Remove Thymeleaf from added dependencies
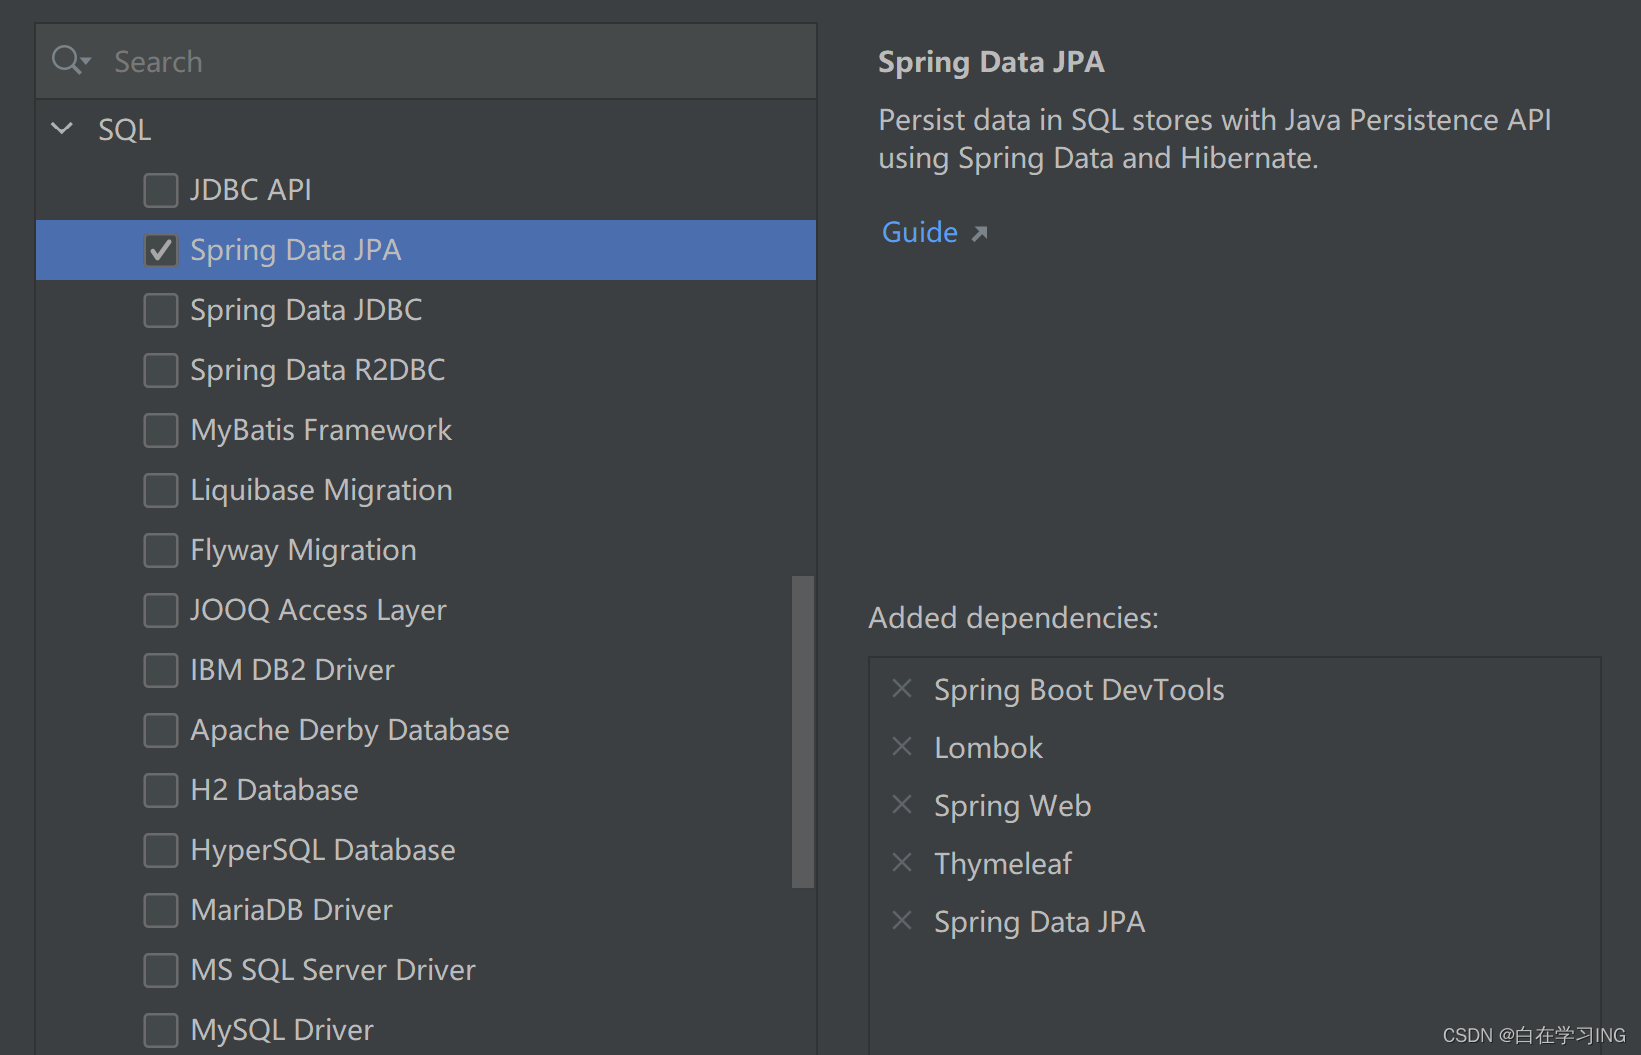The width and height of the screenshot is (1641, 1055). click(902, 863)
